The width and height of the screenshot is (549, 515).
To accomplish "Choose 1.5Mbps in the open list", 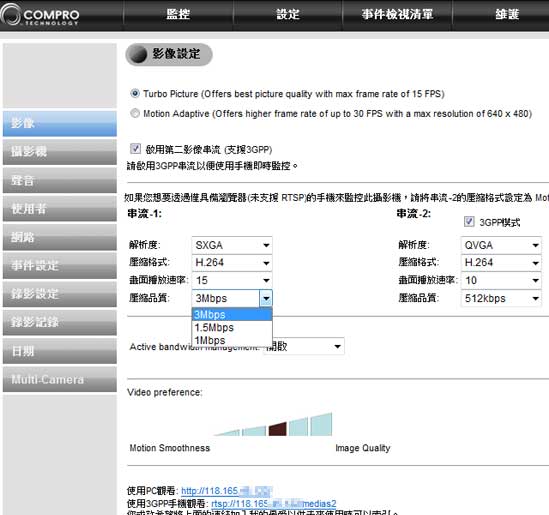I will click(x=232, y=328).
